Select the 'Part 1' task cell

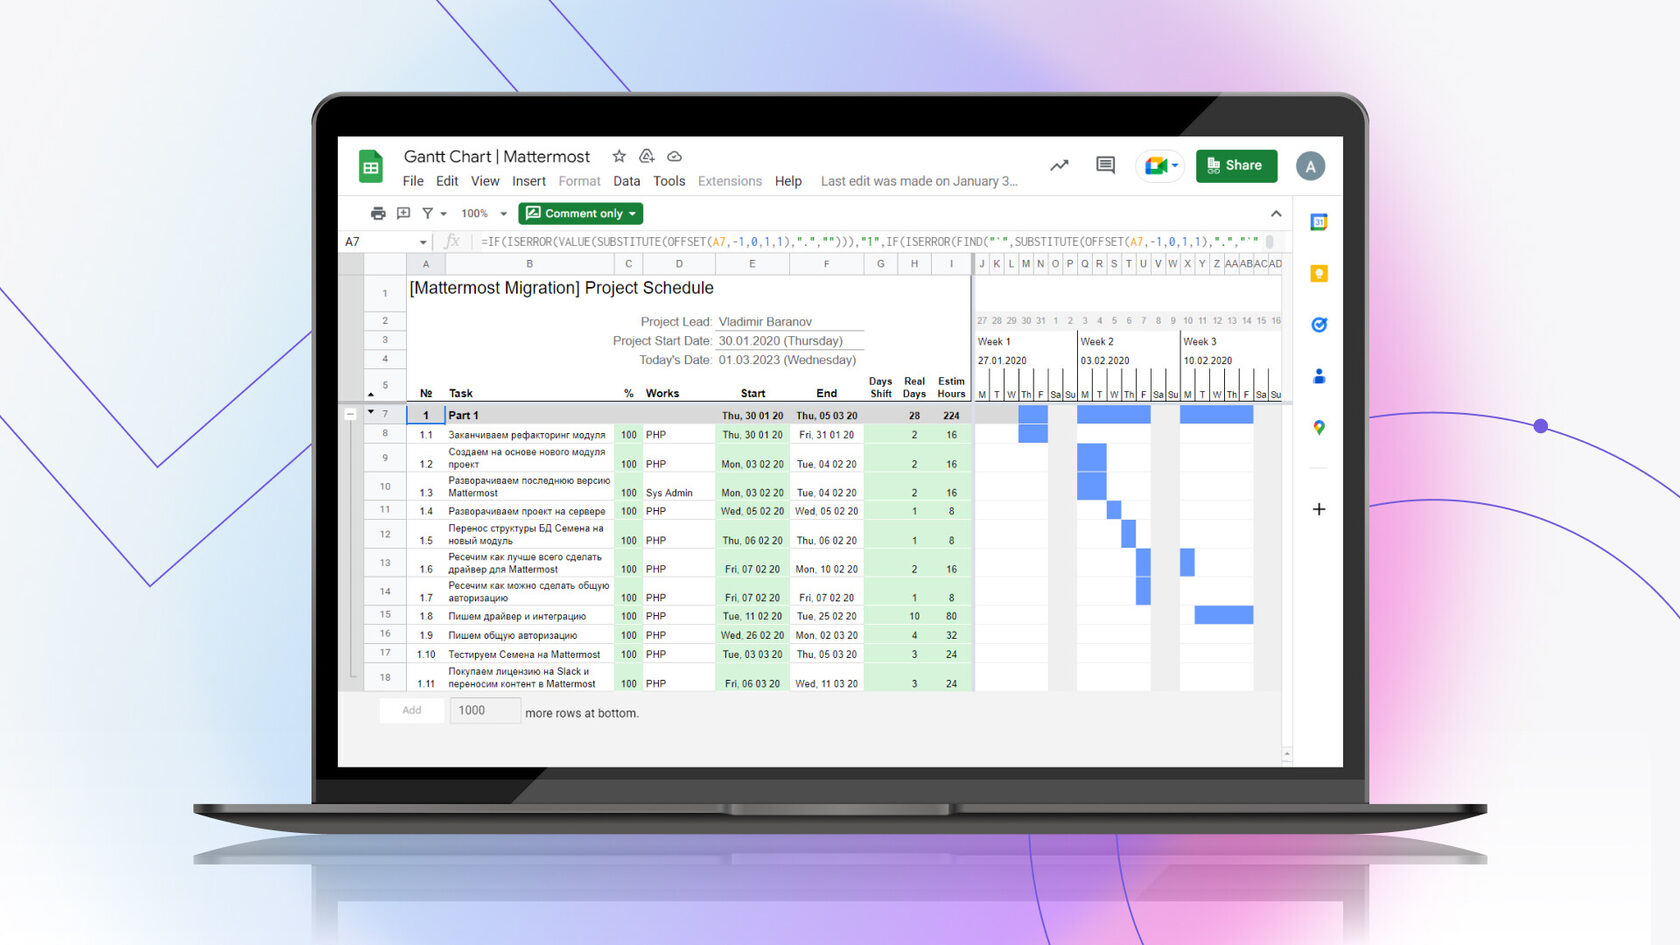(x=529, y=415)
